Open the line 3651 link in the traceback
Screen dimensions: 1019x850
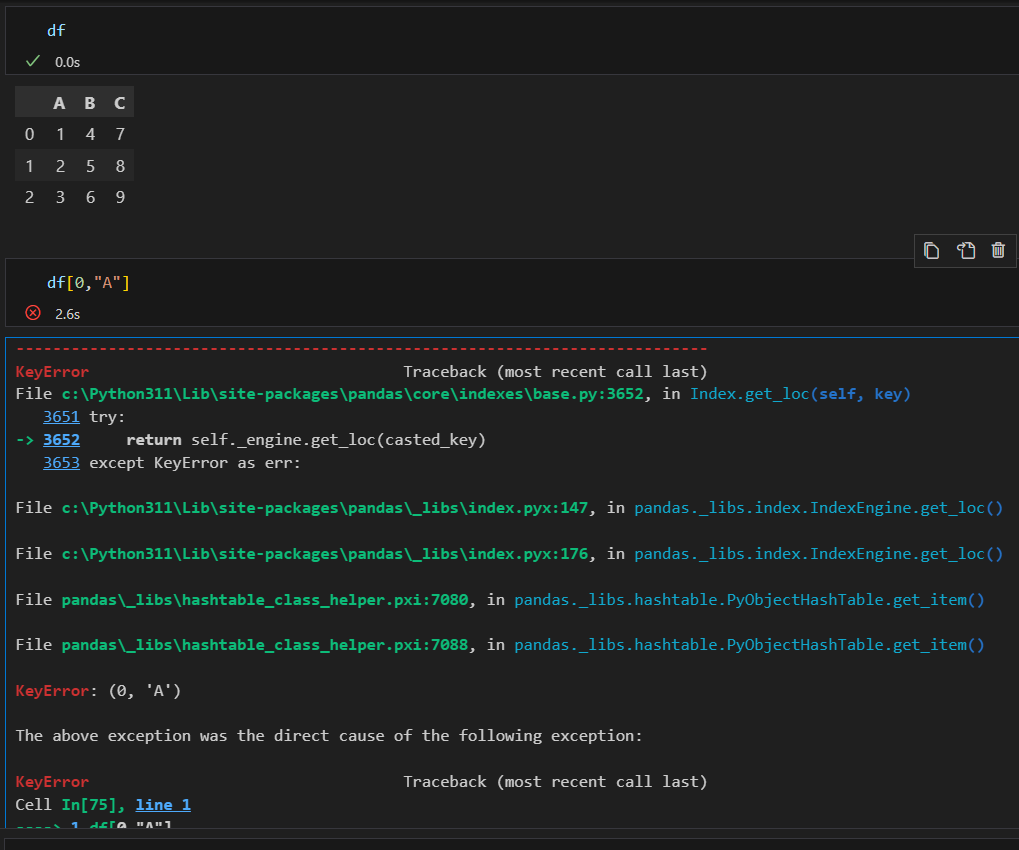click(x=61, y=417)
